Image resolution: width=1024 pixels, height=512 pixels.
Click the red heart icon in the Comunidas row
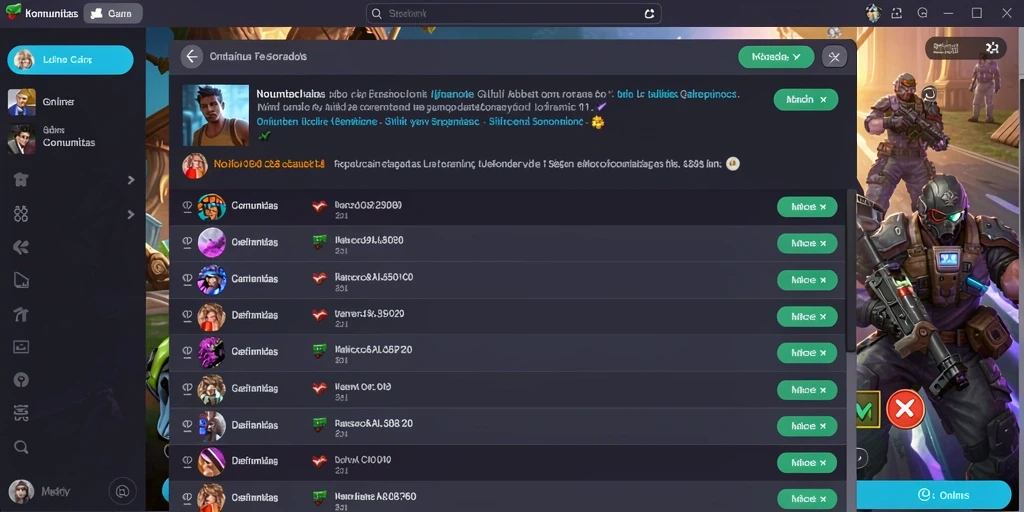point(319,206)
